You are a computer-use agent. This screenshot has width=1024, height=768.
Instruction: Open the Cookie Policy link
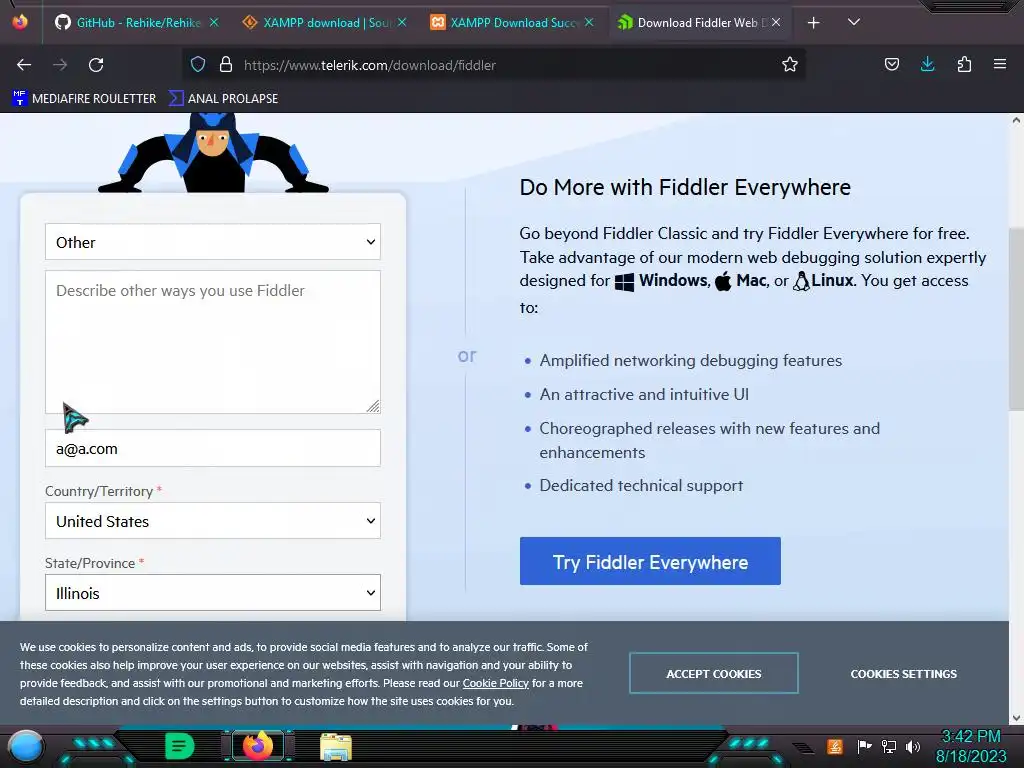tap(496, 683)
